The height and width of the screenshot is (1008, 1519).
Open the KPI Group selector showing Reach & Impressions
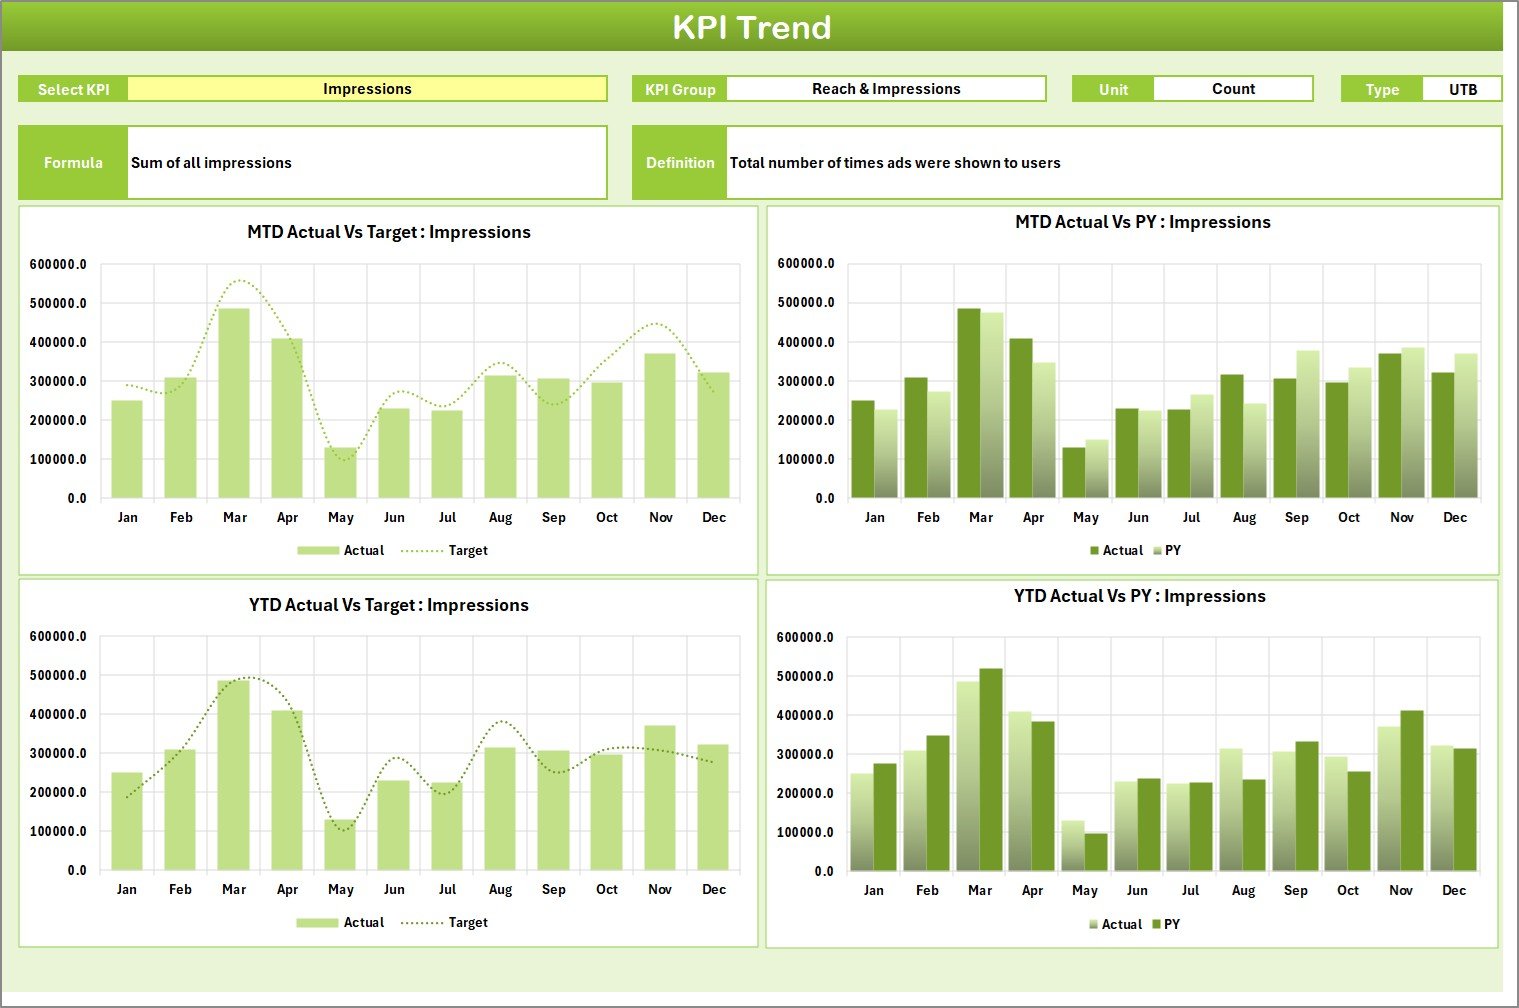886,88
